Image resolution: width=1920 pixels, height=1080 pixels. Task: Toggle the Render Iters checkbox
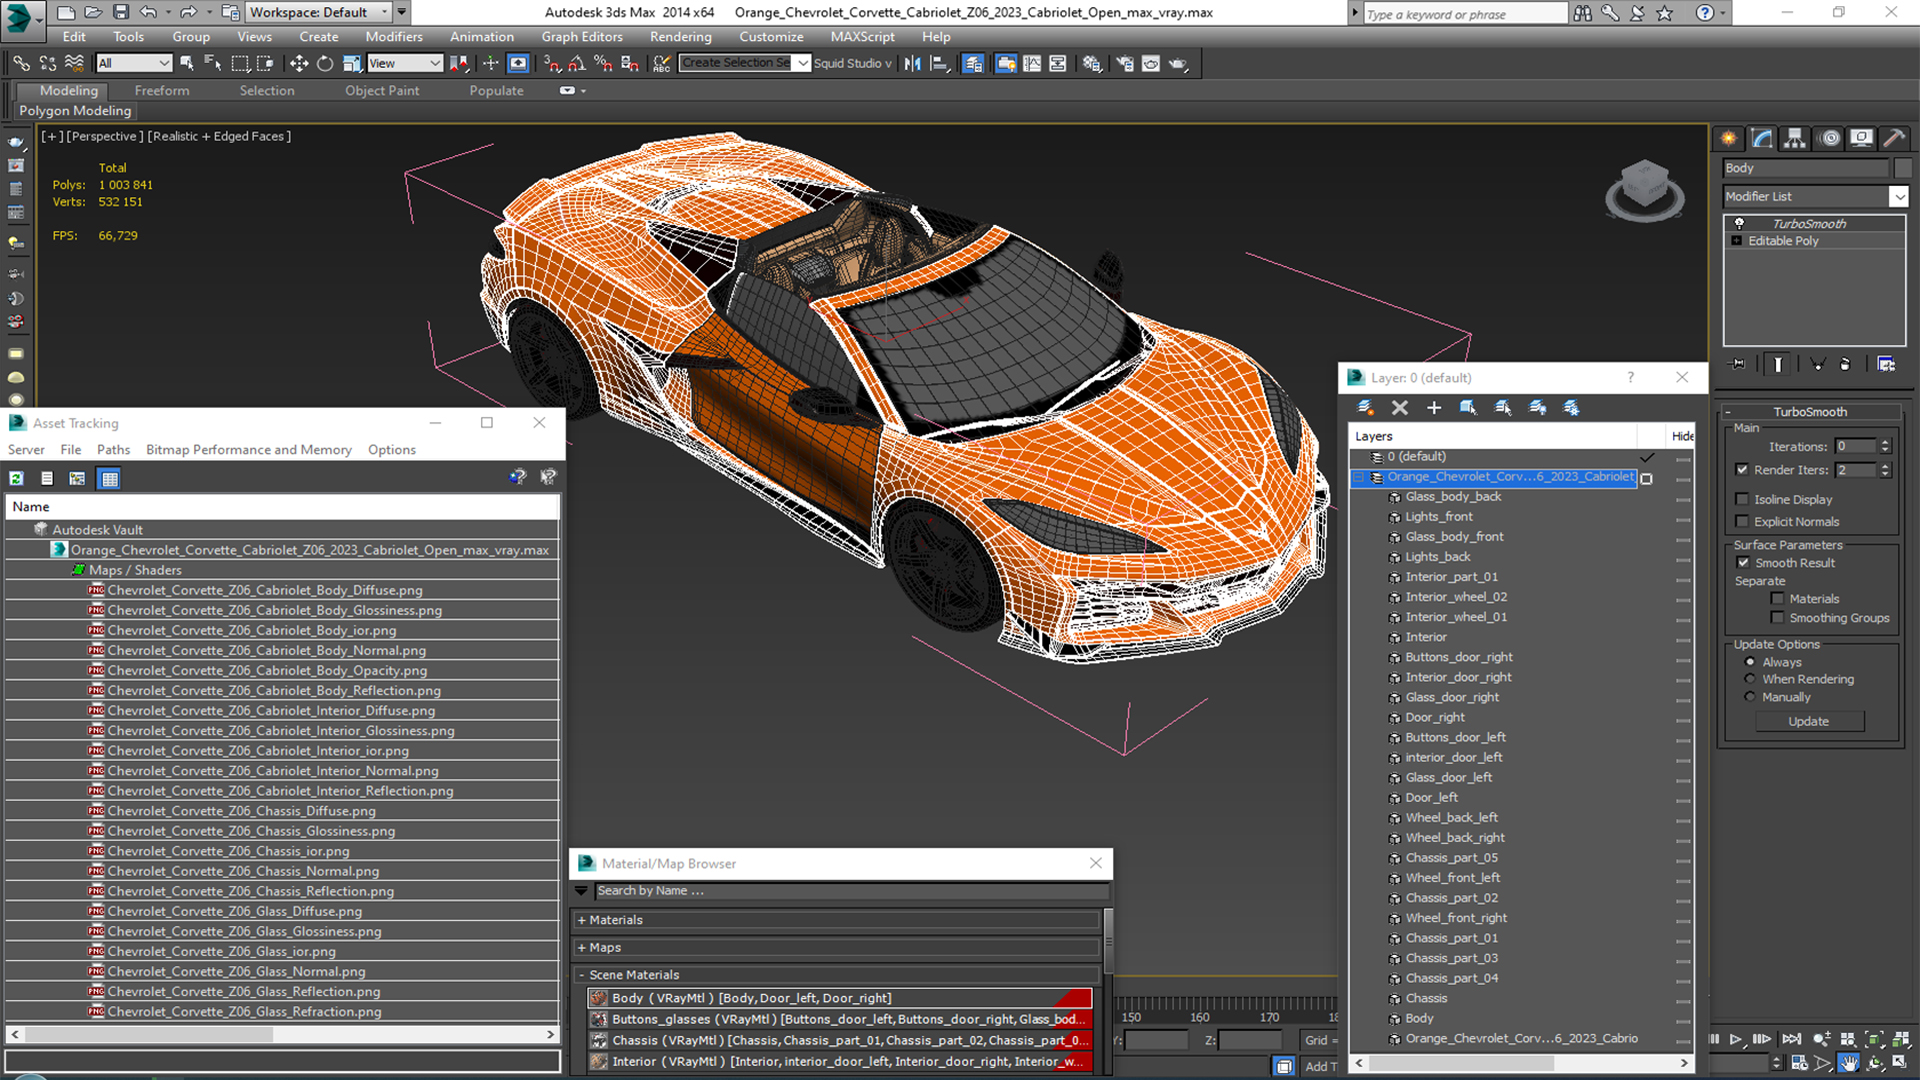point(1742,470)
